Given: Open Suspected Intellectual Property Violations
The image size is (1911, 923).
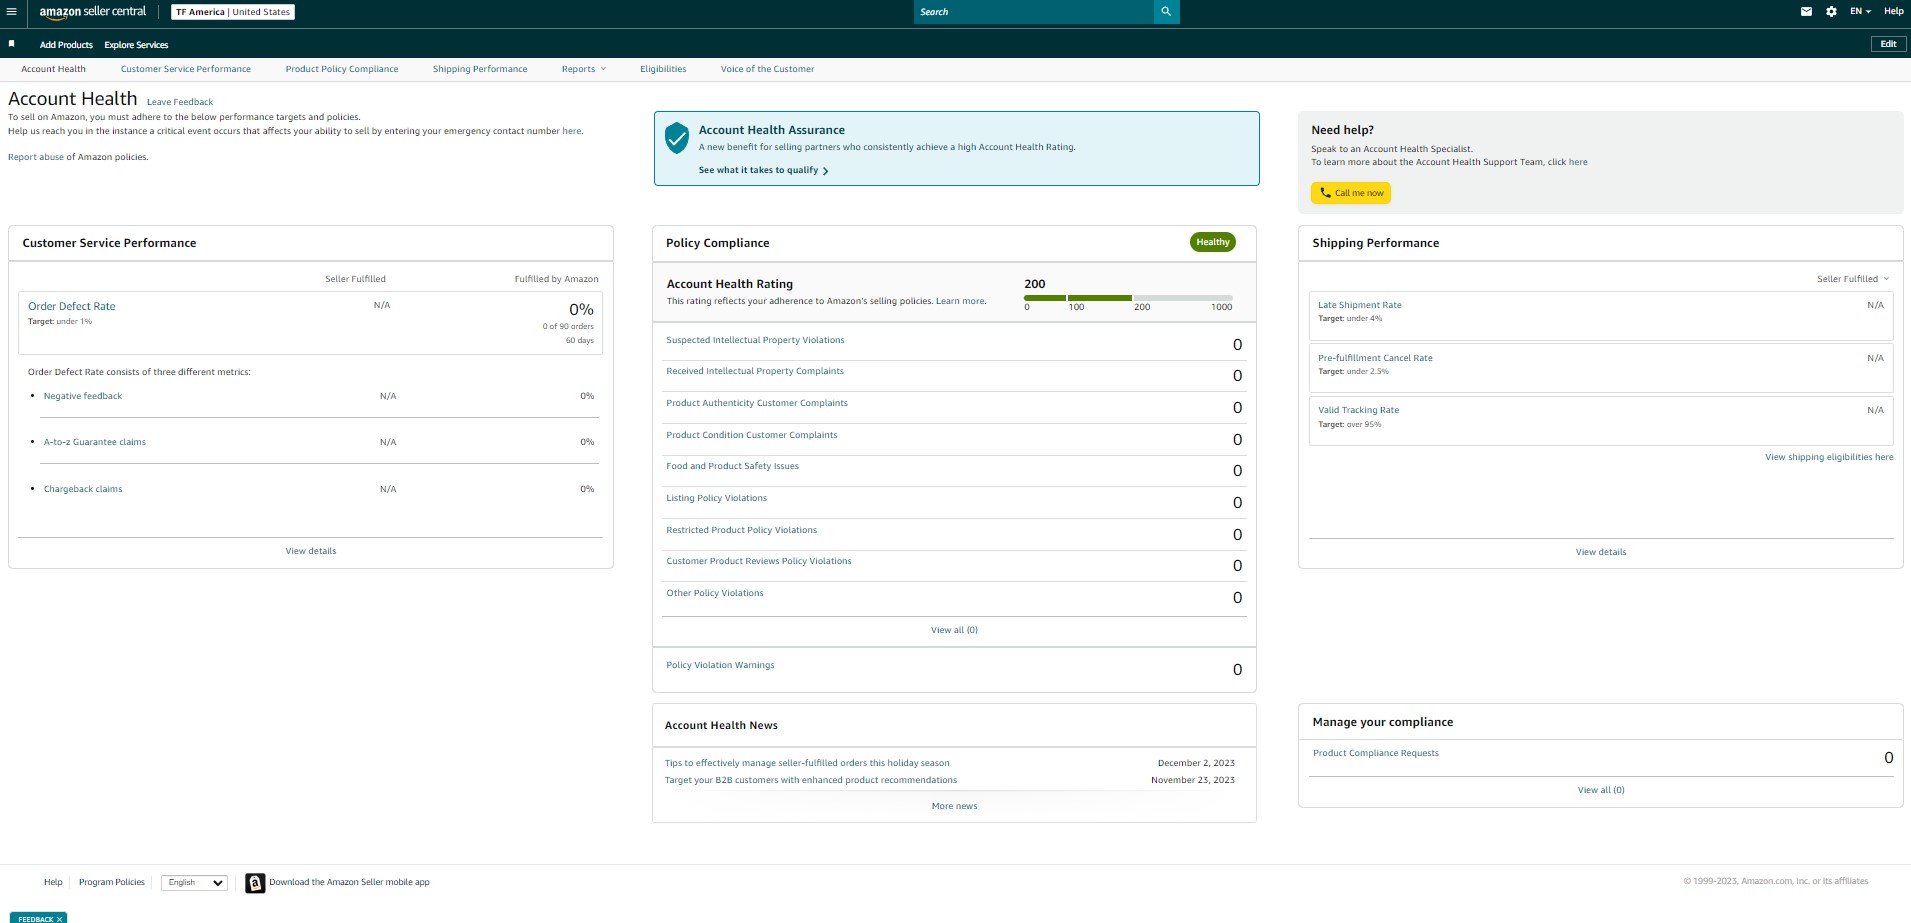Looking at the screenshot, I should click(x=755, y=340).
